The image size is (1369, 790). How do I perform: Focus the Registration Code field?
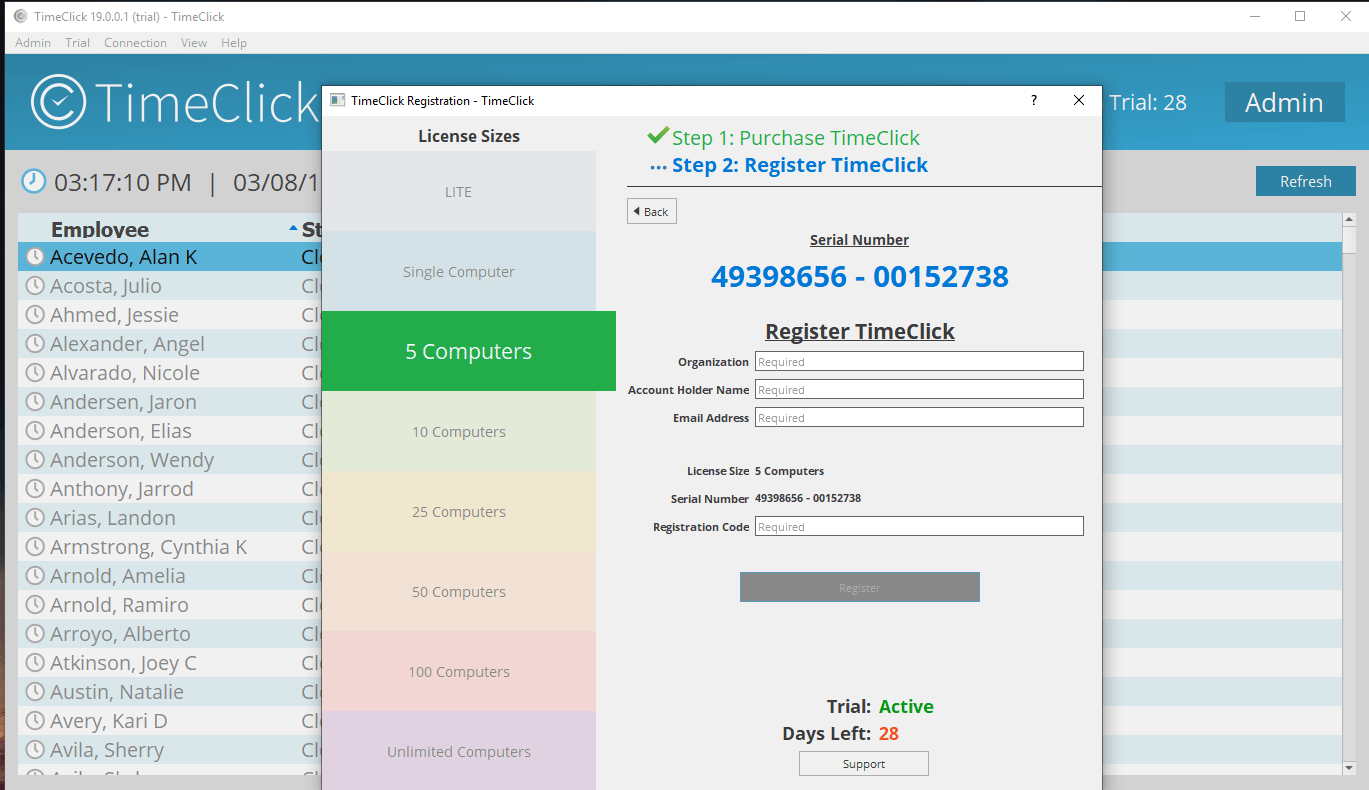click(x=919, y=526)
